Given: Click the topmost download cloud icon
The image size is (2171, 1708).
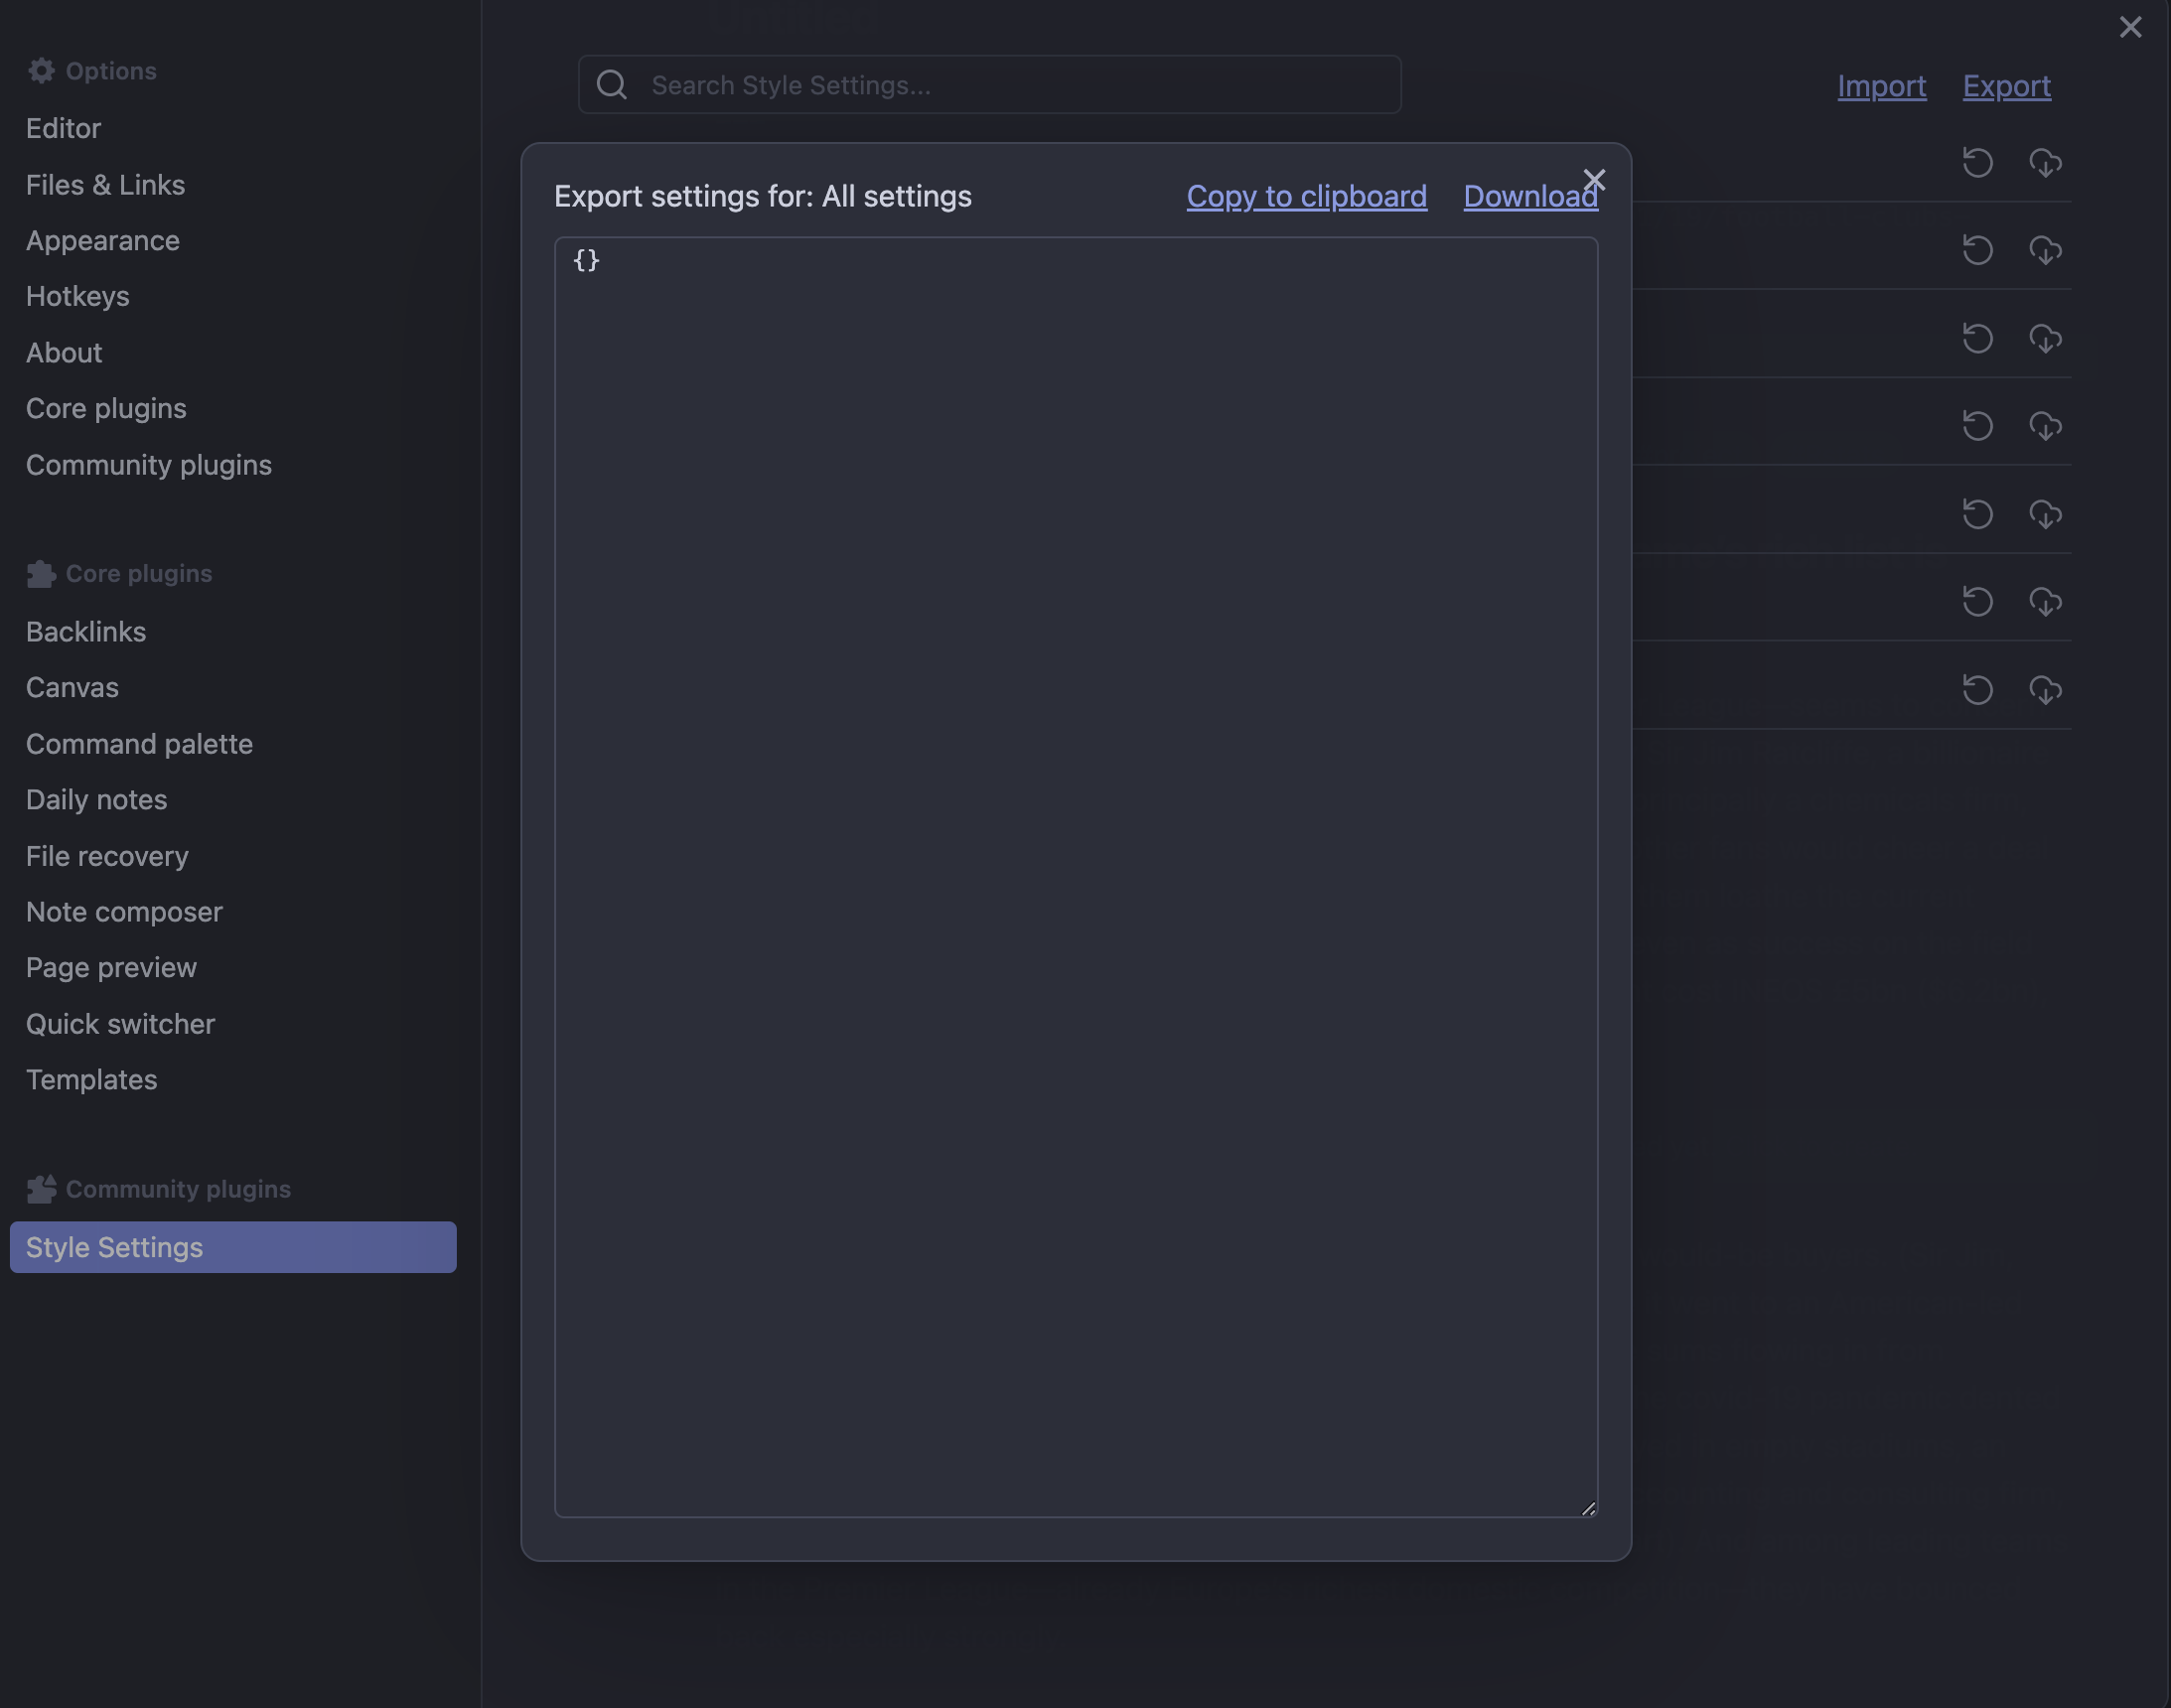Looking at the screenshot, I should 2045,163.
